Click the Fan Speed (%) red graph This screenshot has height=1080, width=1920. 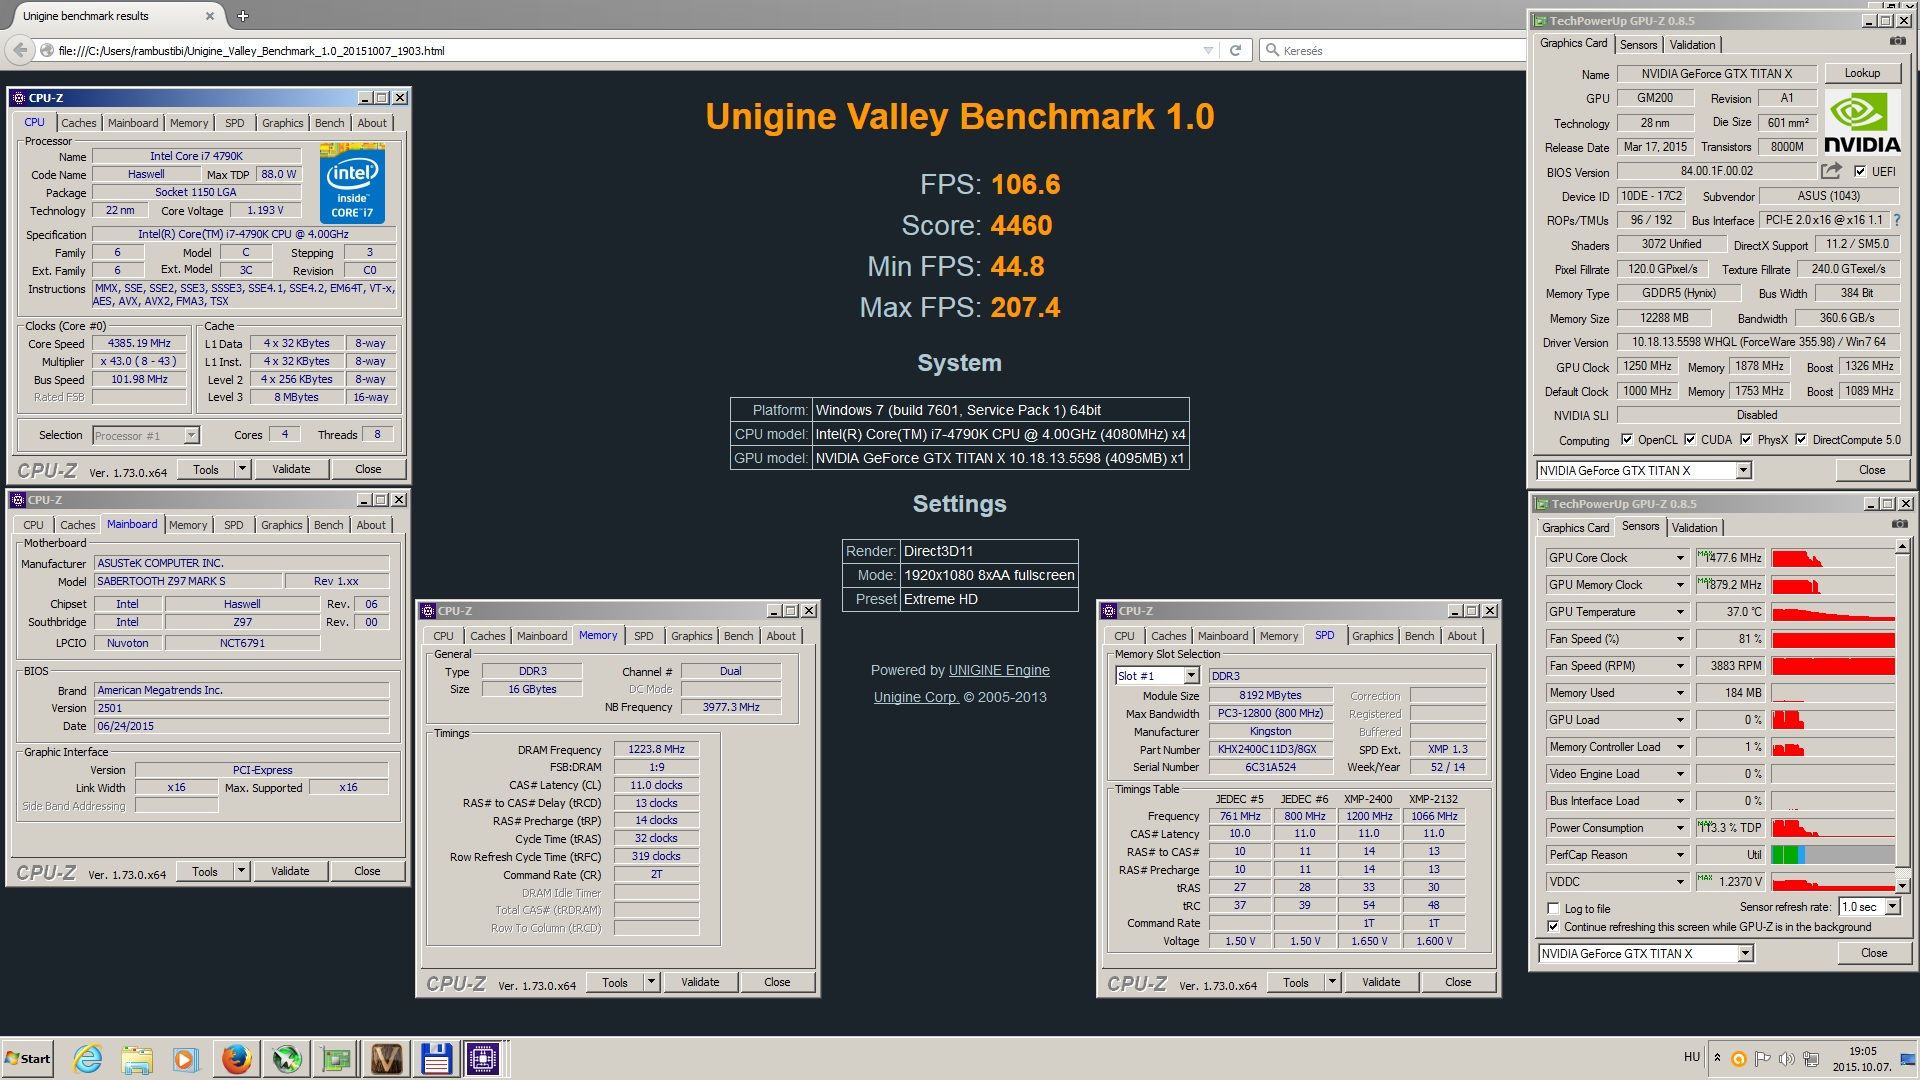pyautogui.click(x=1832, y=639)
